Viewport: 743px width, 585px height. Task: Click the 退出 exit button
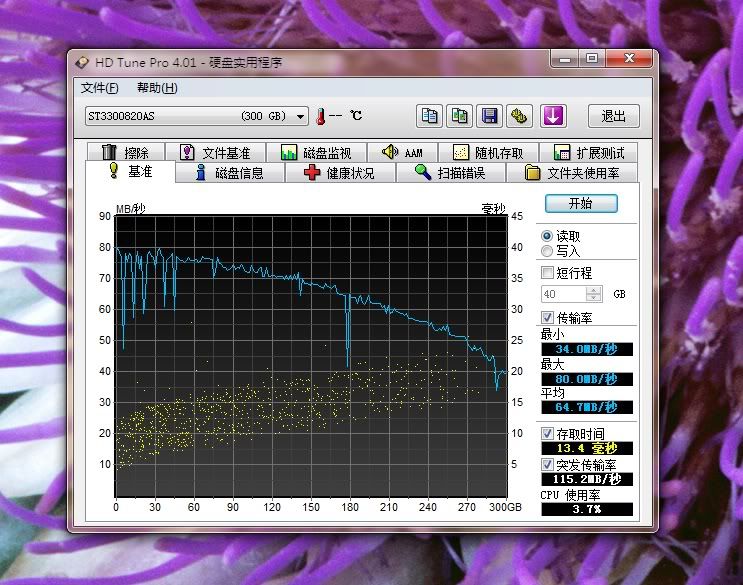coord(613,116)
